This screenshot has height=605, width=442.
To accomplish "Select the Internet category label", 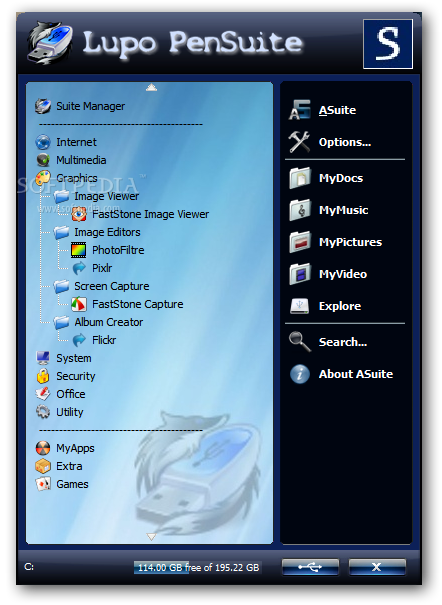I will [x=76, y=142].
